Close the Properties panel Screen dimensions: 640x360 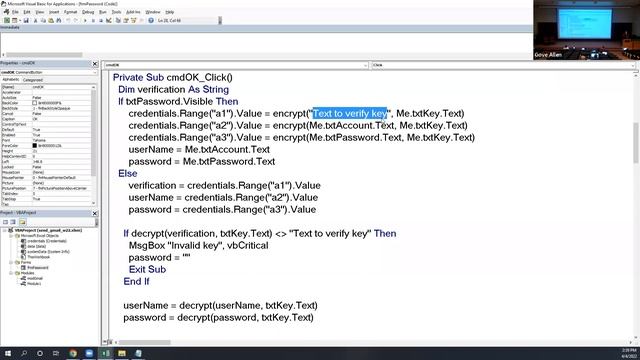pyautogui.click(x=95, y=64)
